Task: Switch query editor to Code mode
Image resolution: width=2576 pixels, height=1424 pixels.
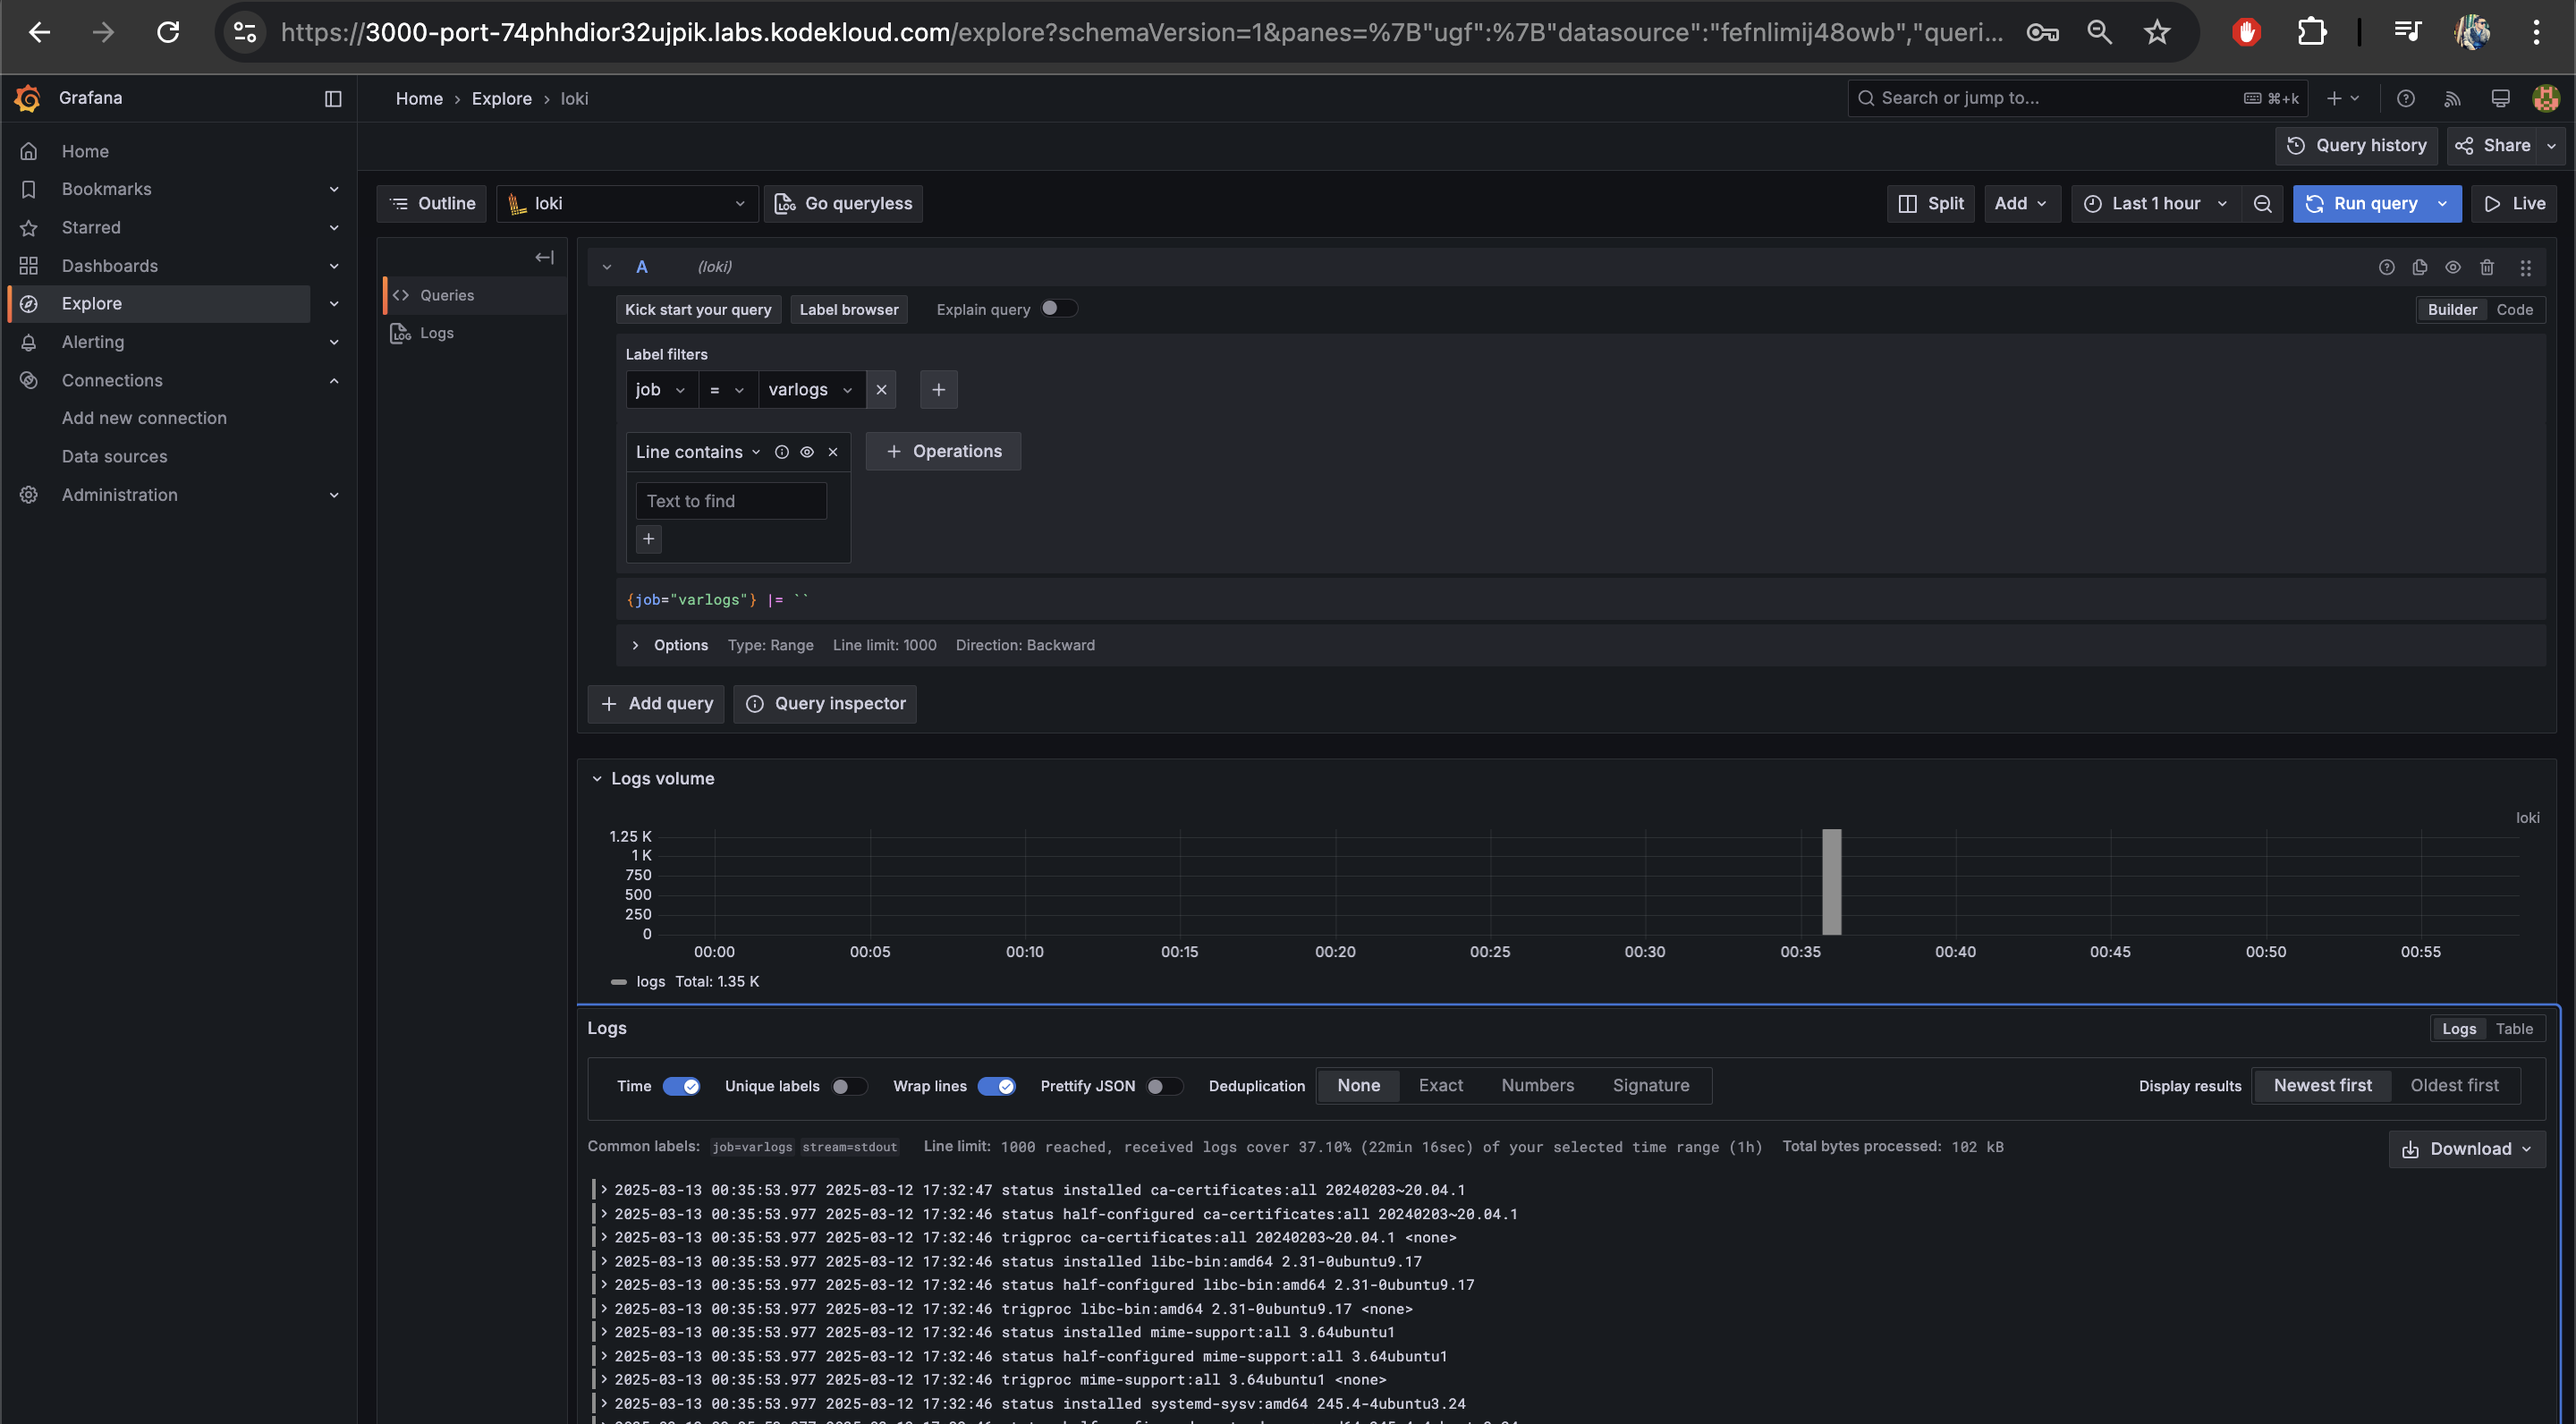Action: (2514, 310)
